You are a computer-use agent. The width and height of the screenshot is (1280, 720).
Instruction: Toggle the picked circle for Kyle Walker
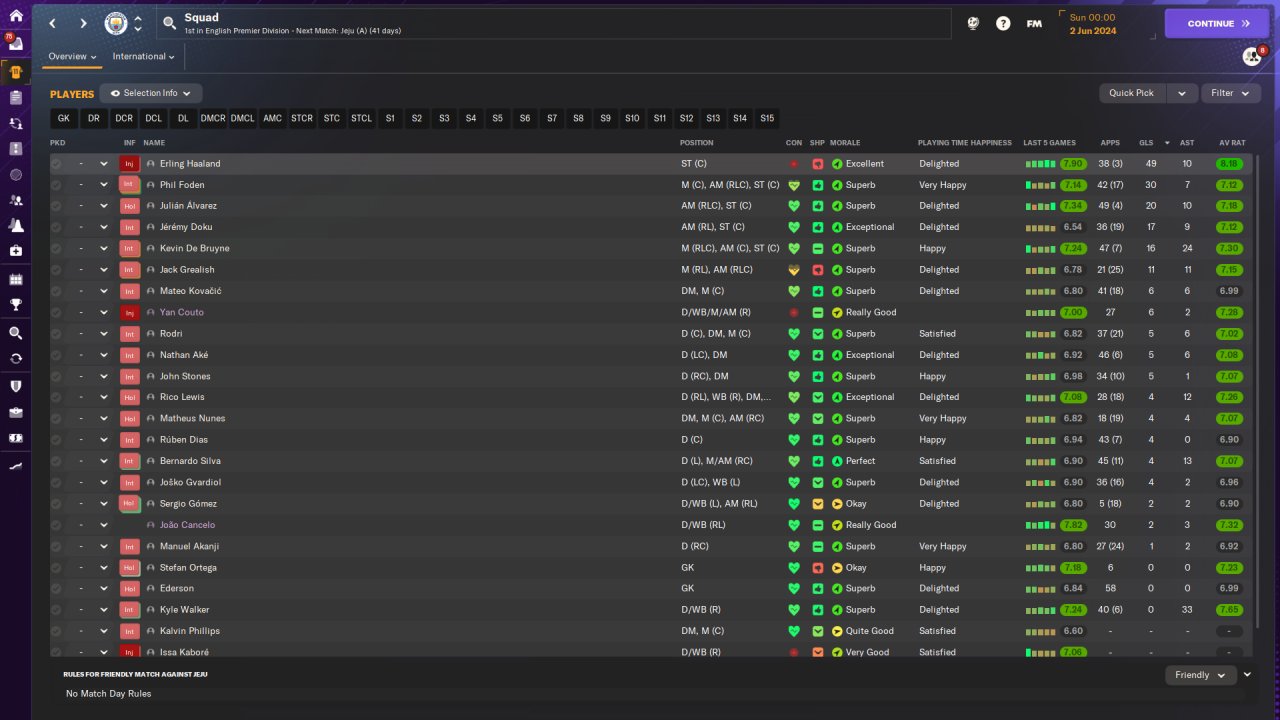coord(56,610)
